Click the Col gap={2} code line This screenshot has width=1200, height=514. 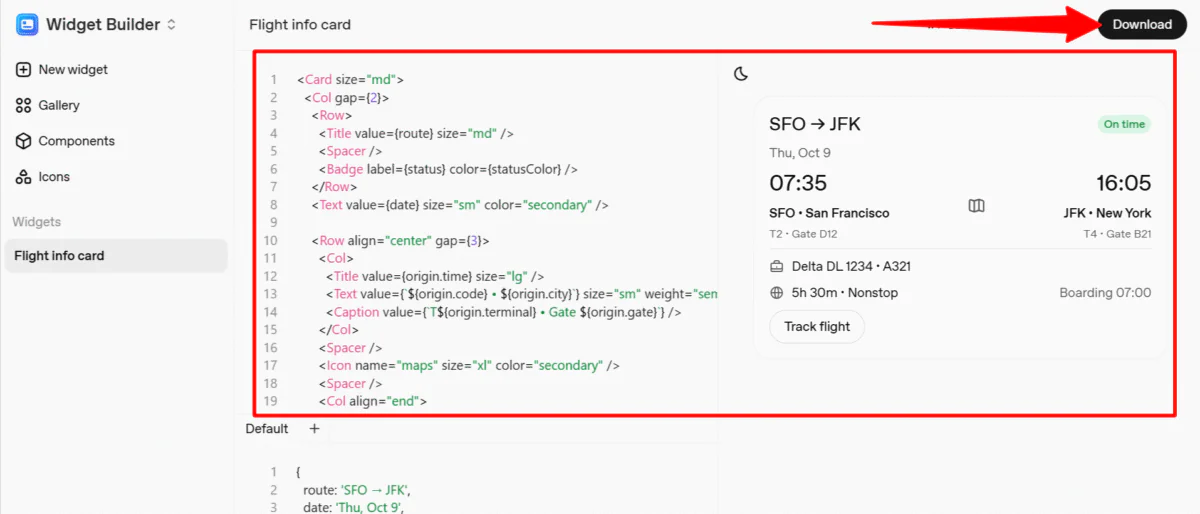[x=347, y=98]
